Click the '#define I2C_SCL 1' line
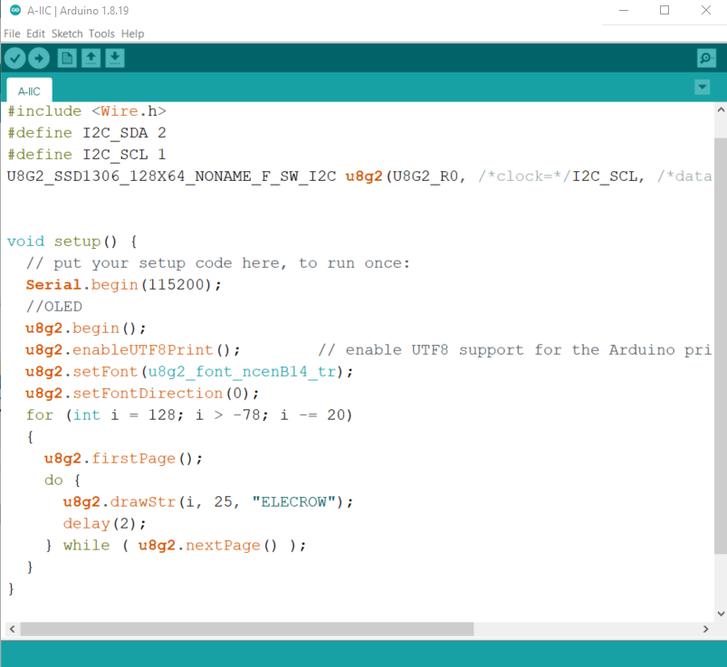Image resolution: width=727 pixels, height=667 pixels. 87,154
